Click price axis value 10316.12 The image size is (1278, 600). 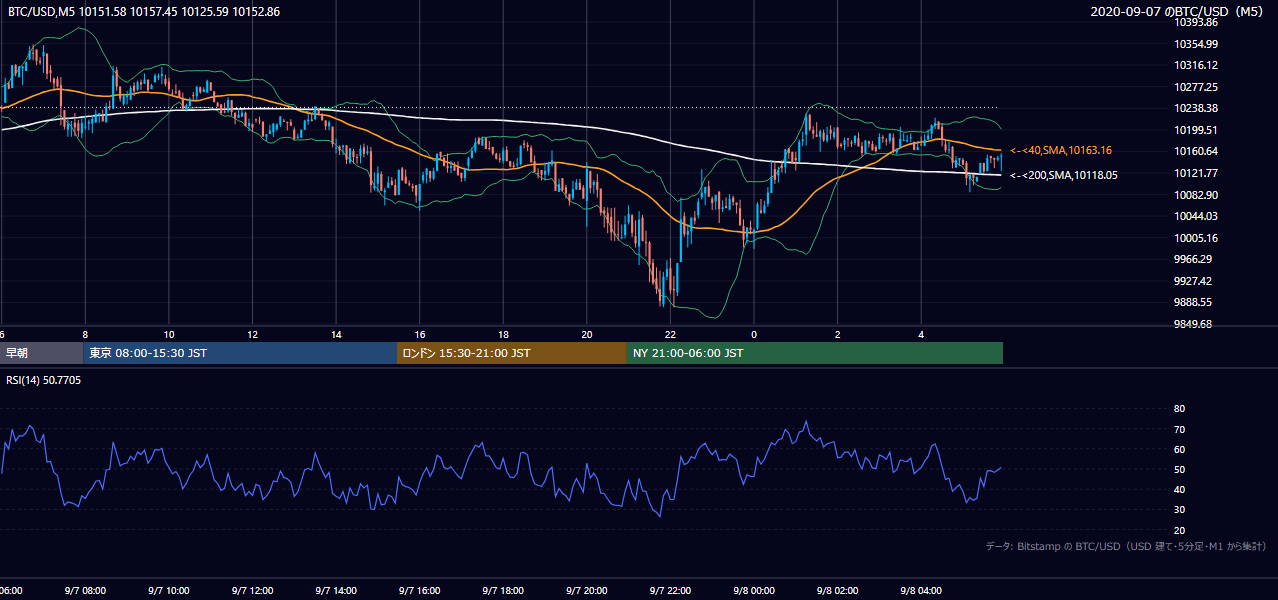click(1196, 65)
